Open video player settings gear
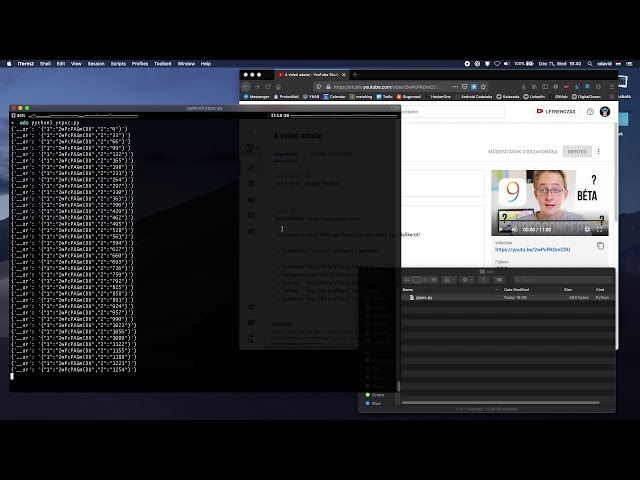Image resolution: width=640 pixels, height=480 pixels. click(x=587, y=230)
